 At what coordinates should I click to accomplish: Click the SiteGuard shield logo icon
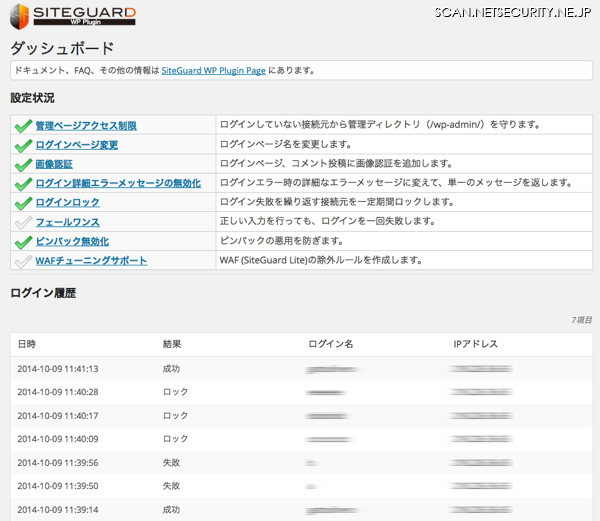21,17
